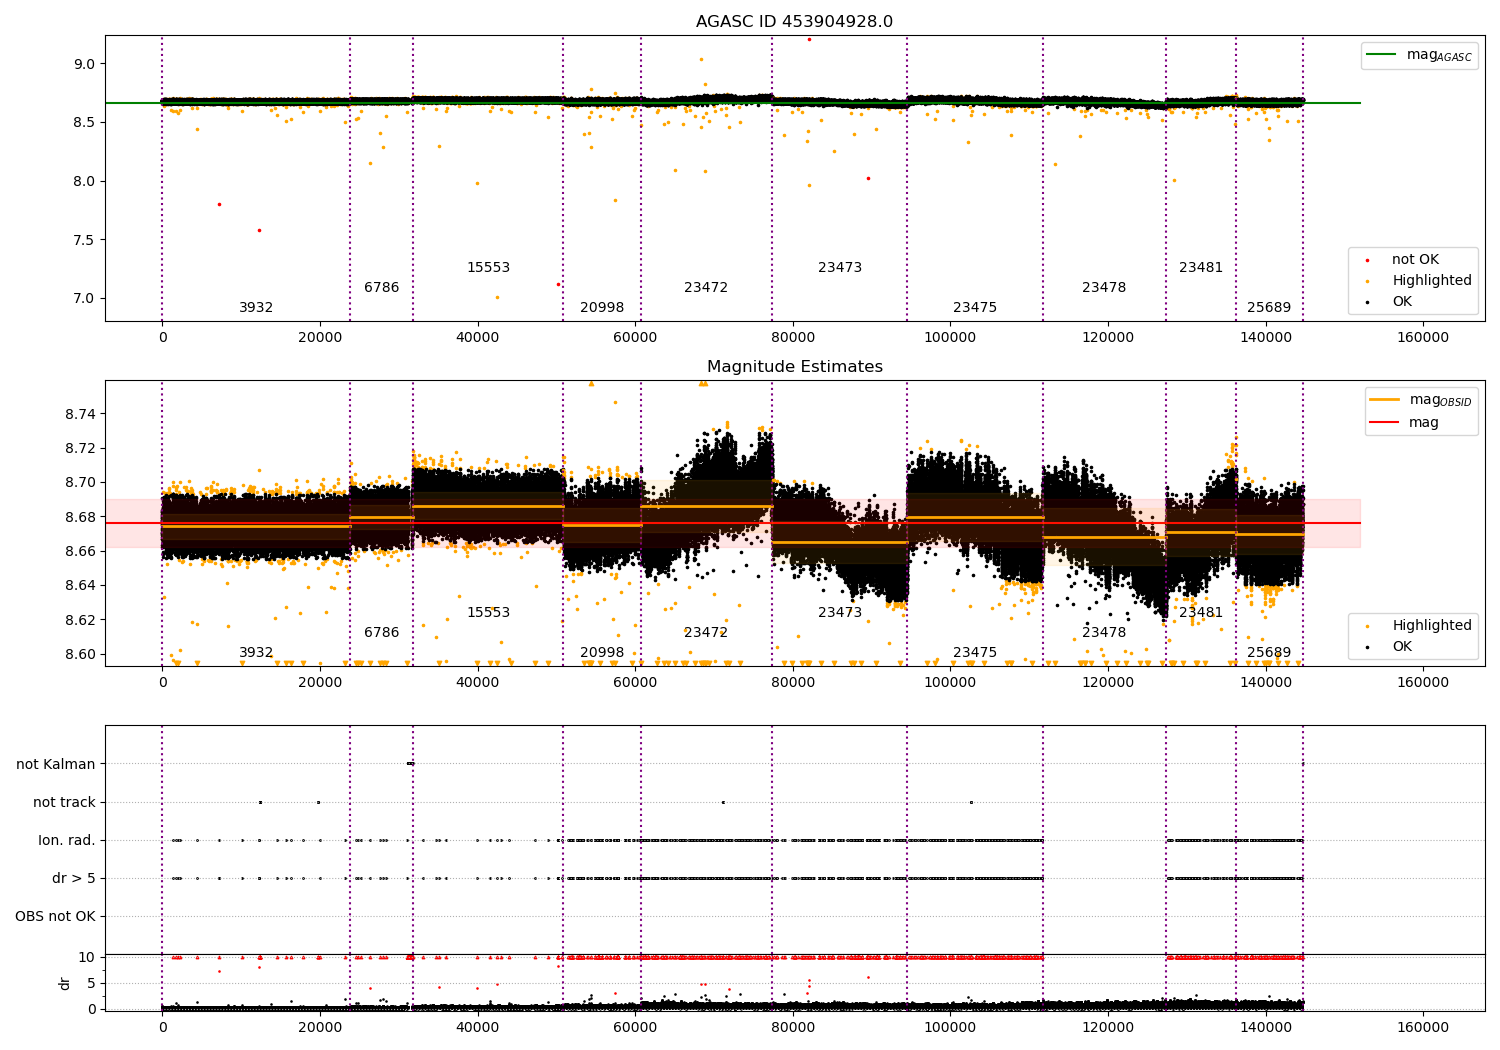Click obsid label 25689 in the top plot
The image size is (1500, 1050).
(x=1269, y=308)
